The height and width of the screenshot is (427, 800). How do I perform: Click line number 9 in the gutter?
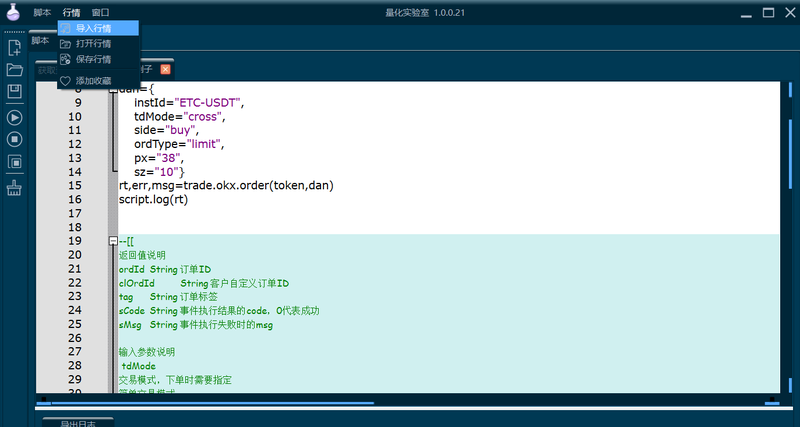tap(78, 103)
